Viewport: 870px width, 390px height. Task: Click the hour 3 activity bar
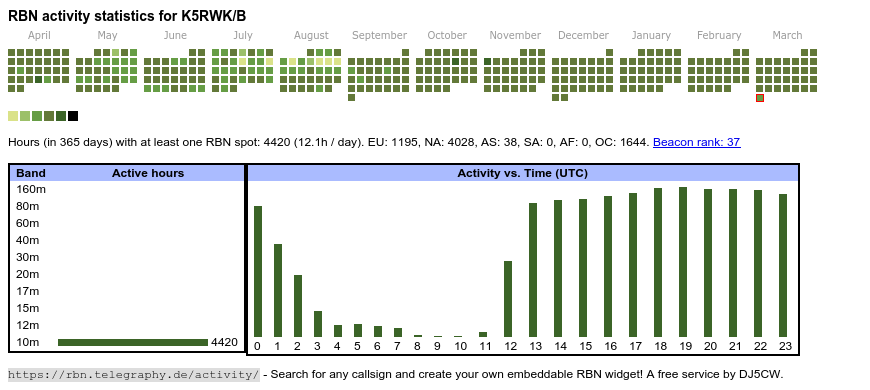[x=318, y=324]
